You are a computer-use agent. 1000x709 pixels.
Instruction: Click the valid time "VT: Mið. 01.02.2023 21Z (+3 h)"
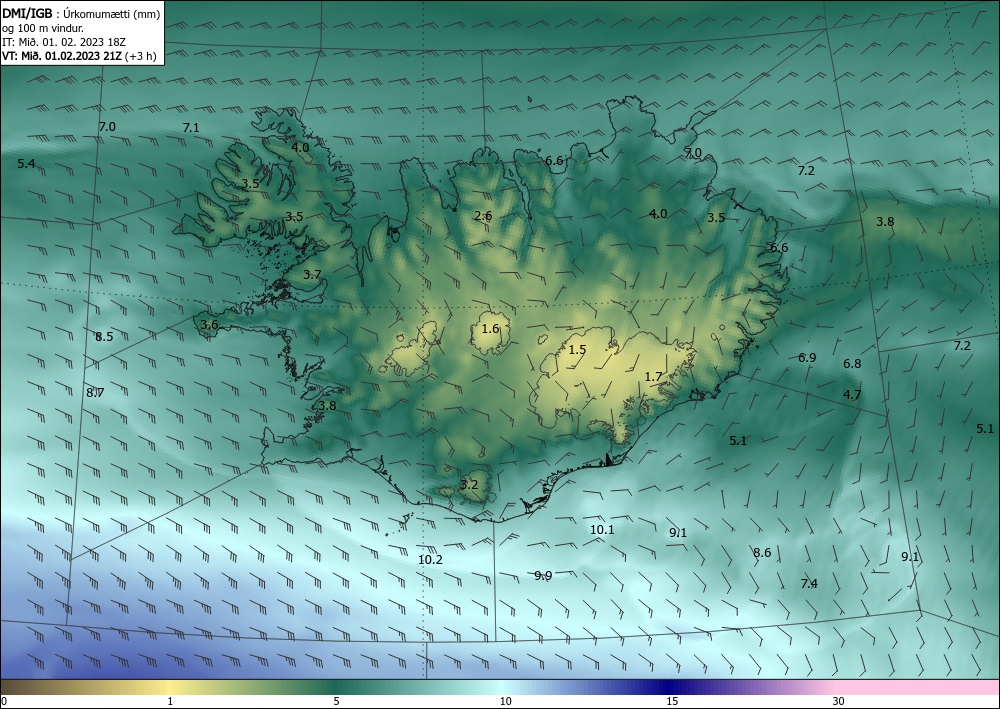79,55
